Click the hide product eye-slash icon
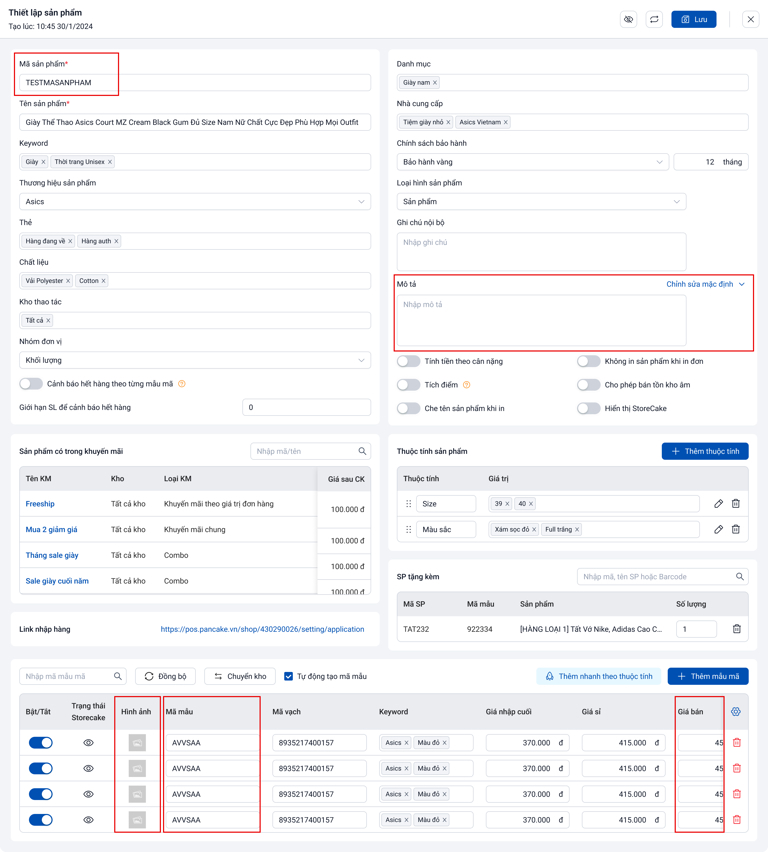 (628, 19)
